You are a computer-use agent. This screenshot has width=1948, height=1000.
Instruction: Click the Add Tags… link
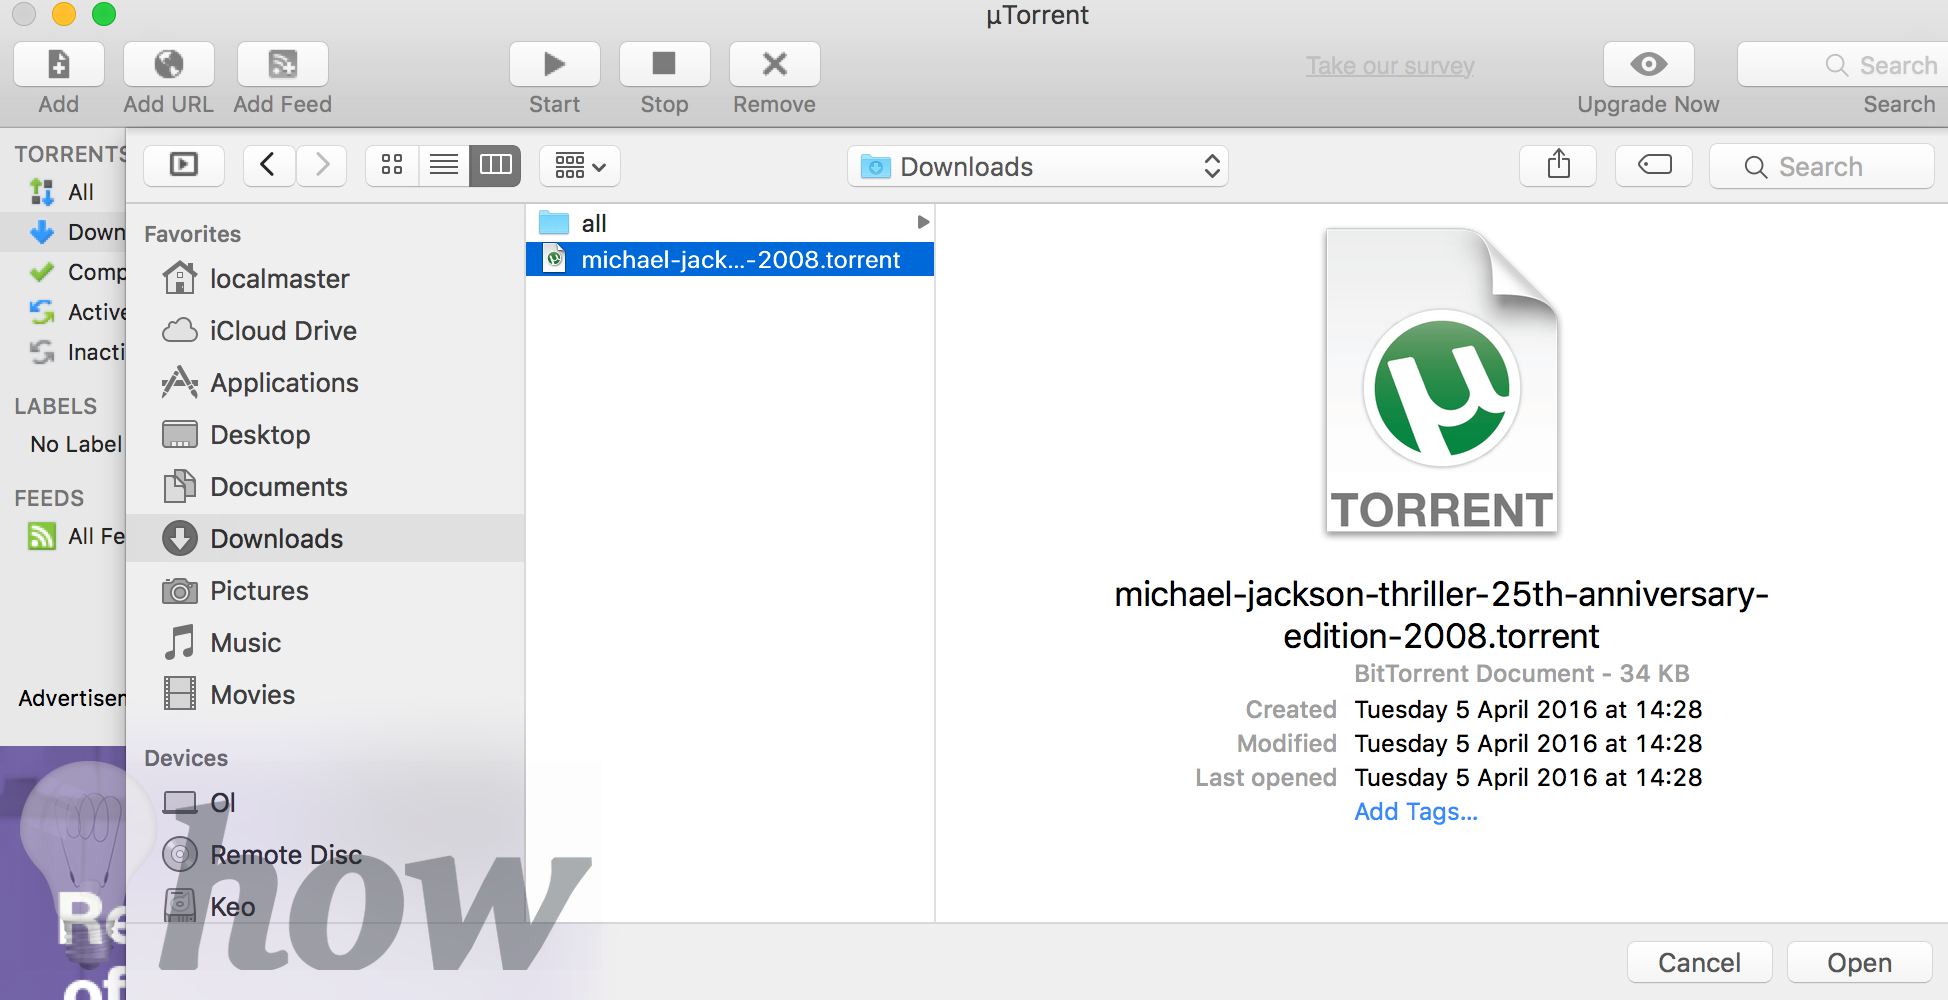[x=1415, y=812]
